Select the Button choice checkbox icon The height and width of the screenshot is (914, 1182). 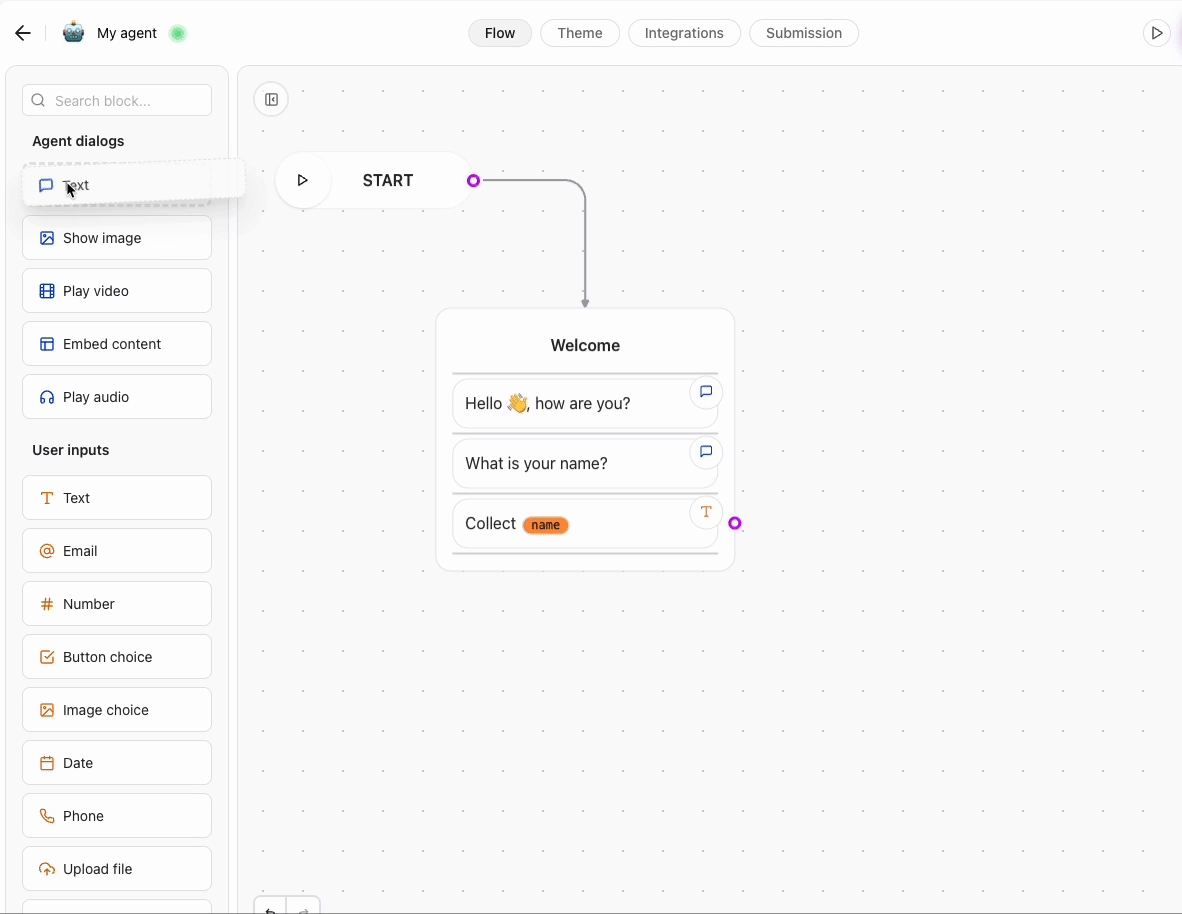(46, 657)
